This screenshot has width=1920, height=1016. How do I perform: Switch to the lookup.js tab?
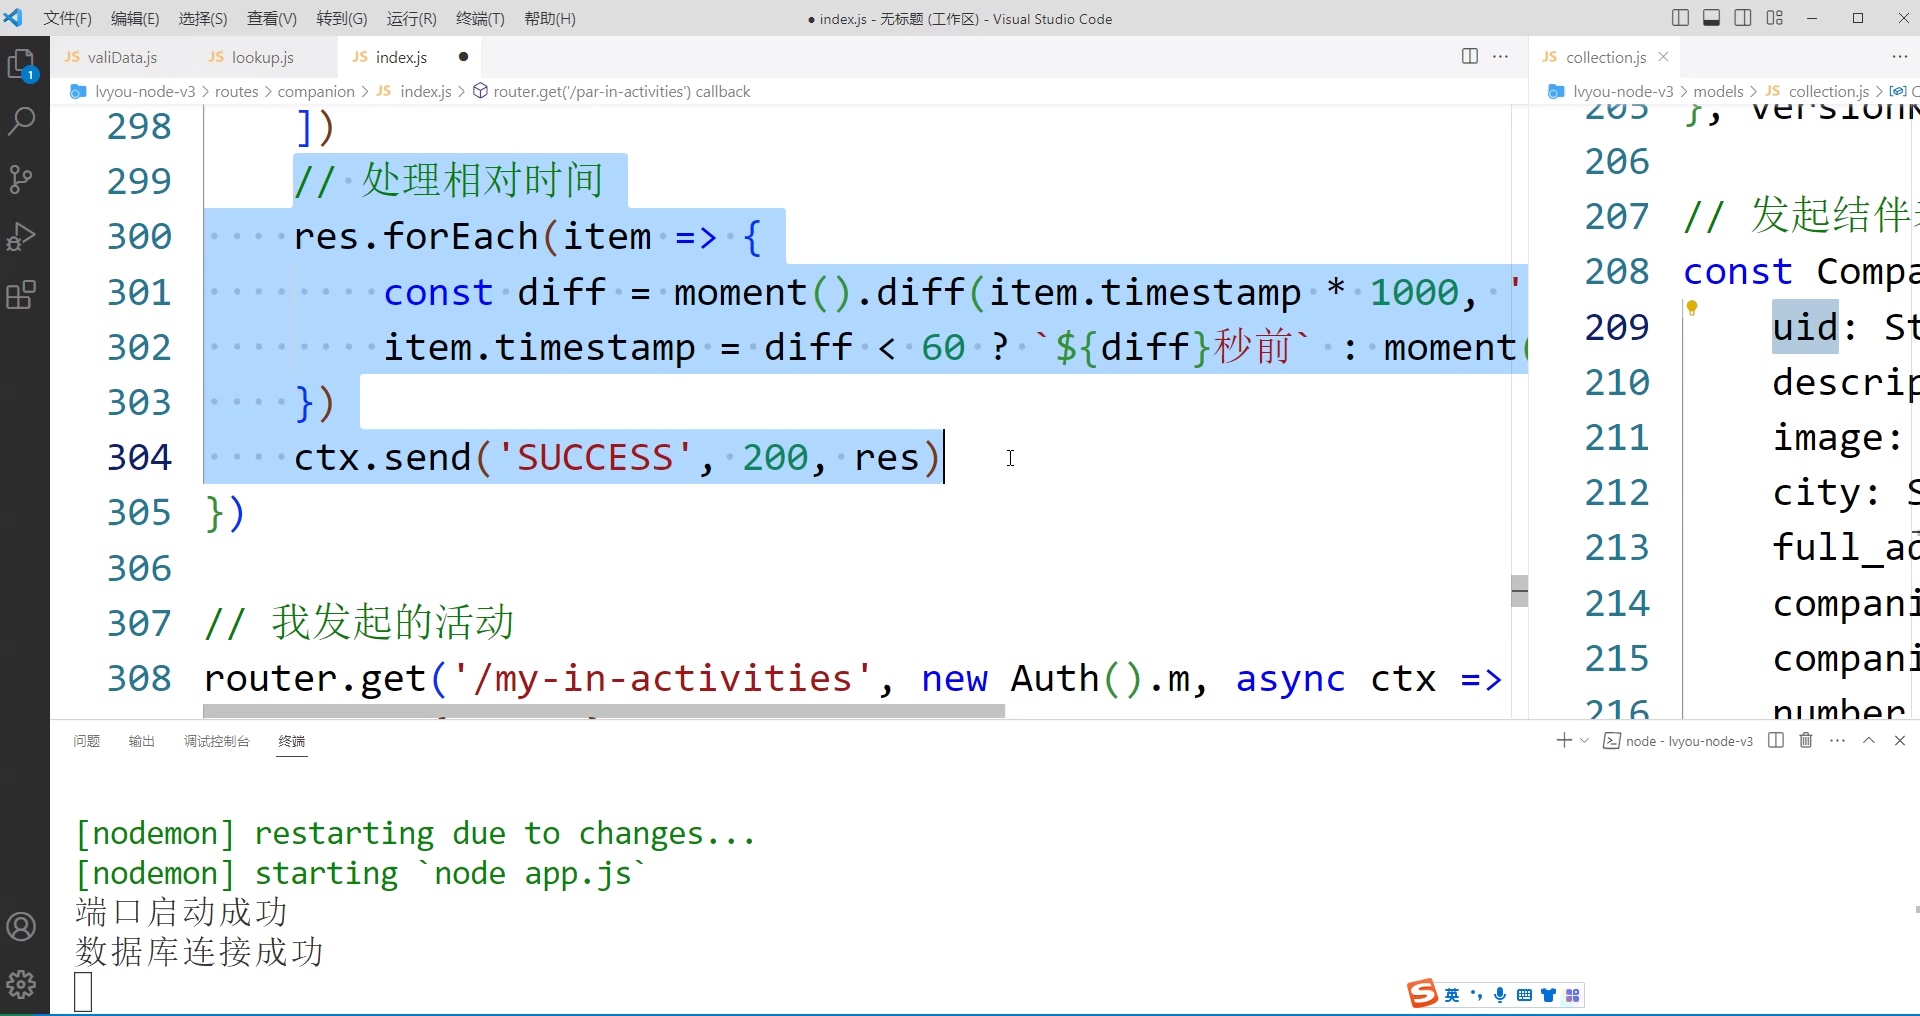(262, 58)
